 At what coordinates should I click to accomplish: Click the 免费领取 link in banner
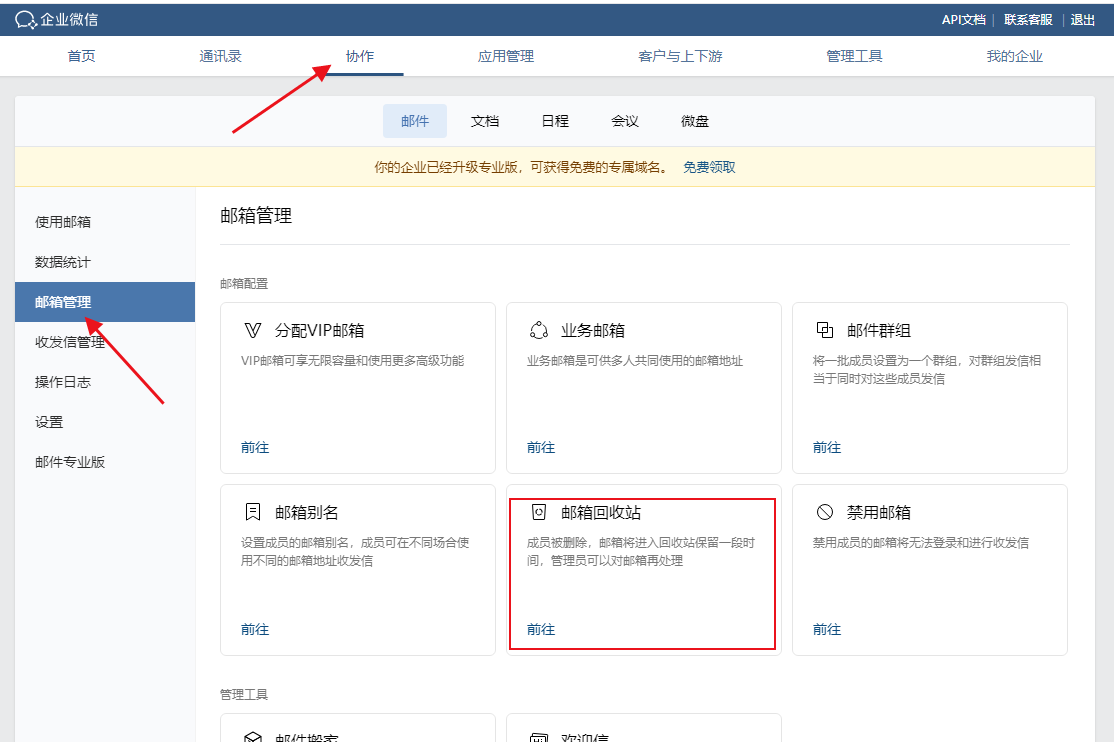coord(709,167)
